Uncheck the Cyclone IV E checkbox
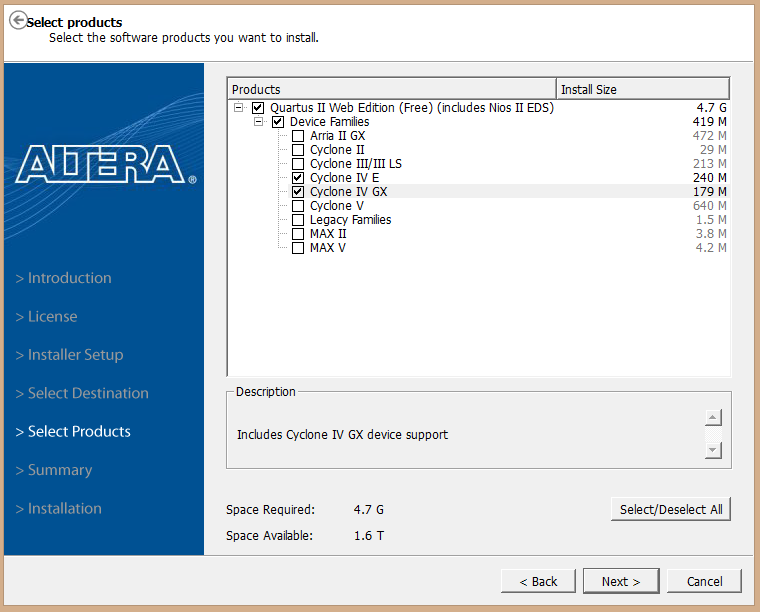The image size is (760, 612). 298,178
